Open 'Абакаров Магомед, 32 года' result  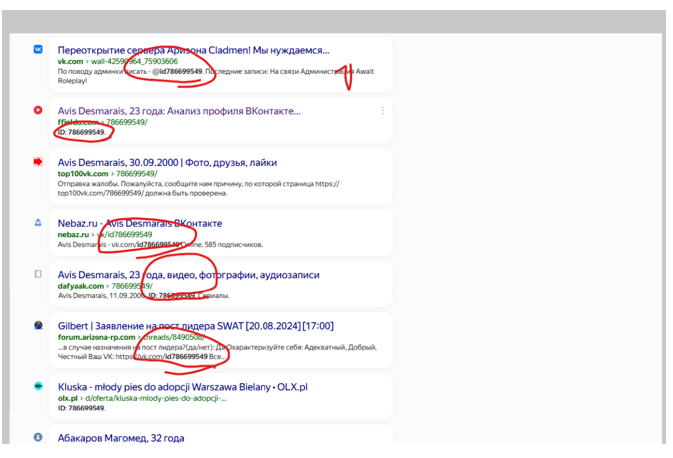pyautogui.click(x=121, y=438)
